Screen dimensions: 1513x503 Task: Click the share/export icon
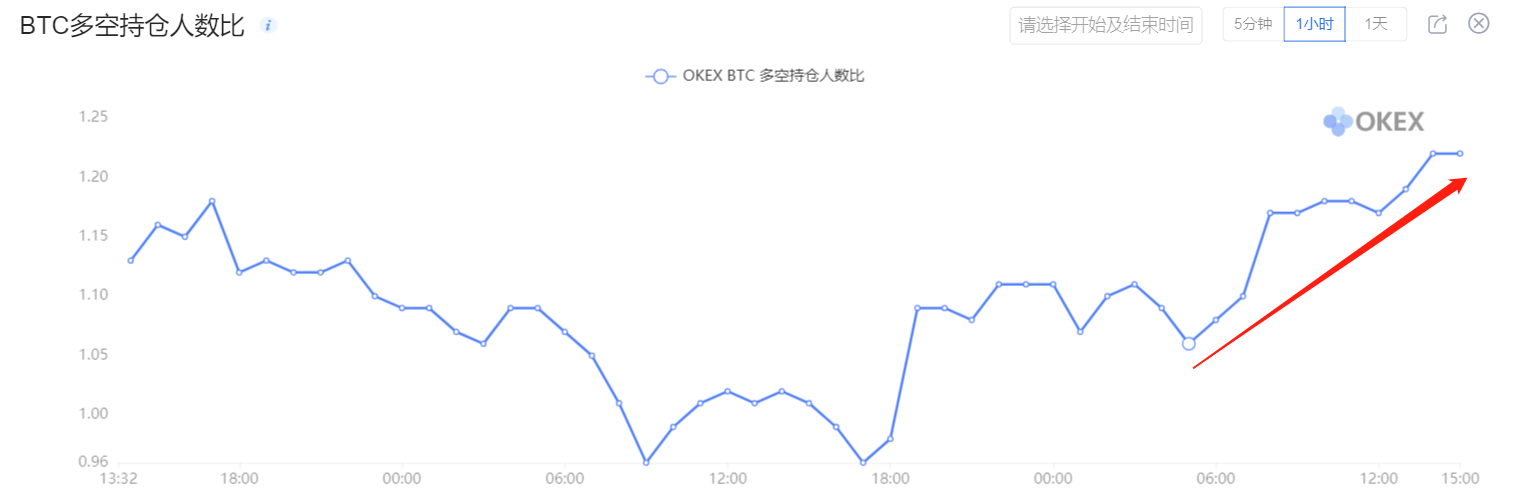click(1437, 24)
